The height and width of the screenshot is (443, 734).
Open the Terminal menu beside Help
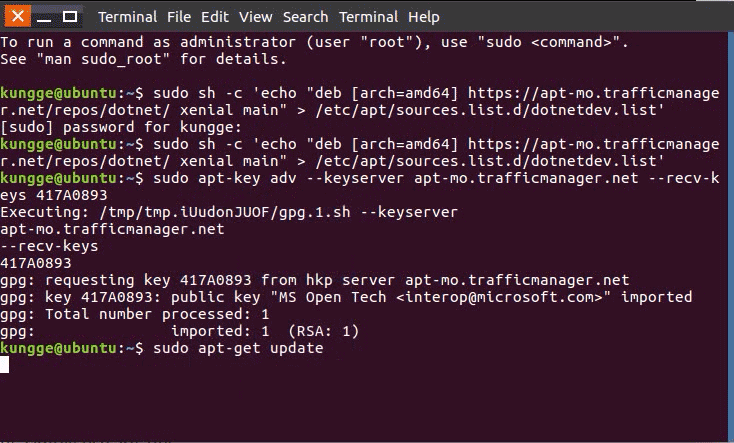pyautogui.click(x=368, y=17)
